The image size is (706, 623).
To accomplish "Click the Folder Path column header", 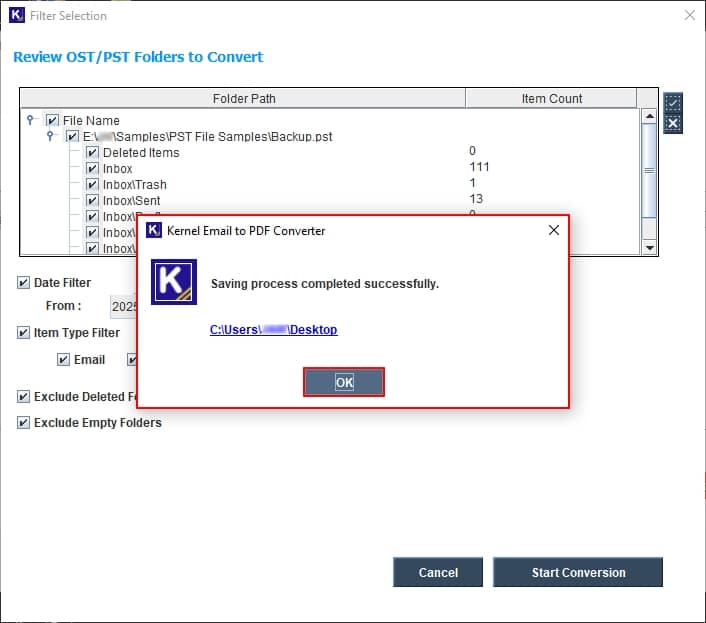I will tap(243, 99).
